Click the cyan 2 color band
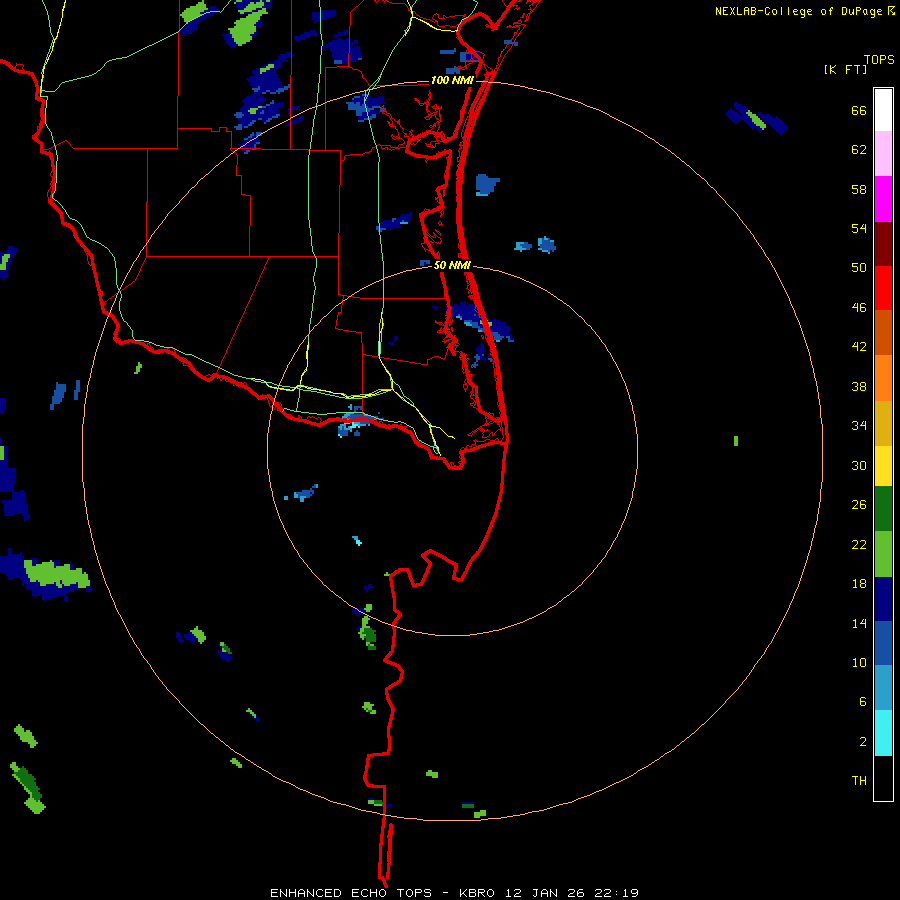This screenshot has height=900, width=900. [883, 733]
